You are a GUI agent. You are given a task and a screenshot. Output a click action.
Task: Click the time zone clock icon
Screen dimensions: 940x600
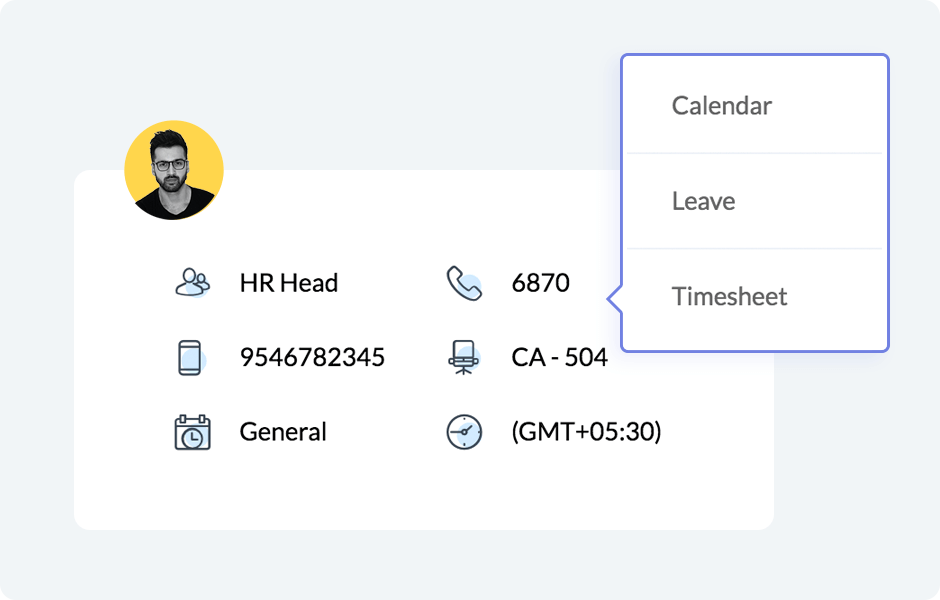click(x=464, y=432)
